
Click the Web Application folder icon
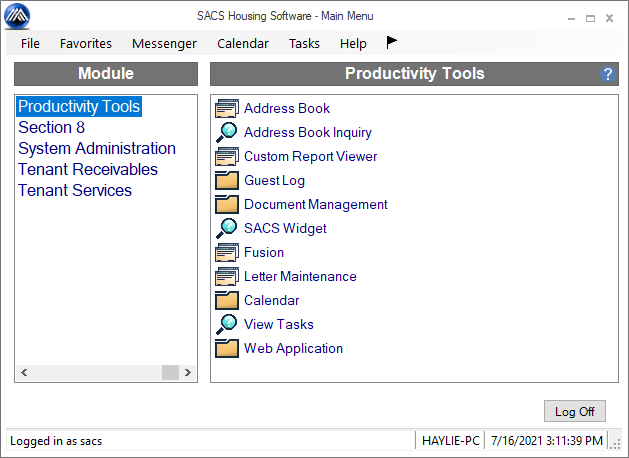click(227, 348)
